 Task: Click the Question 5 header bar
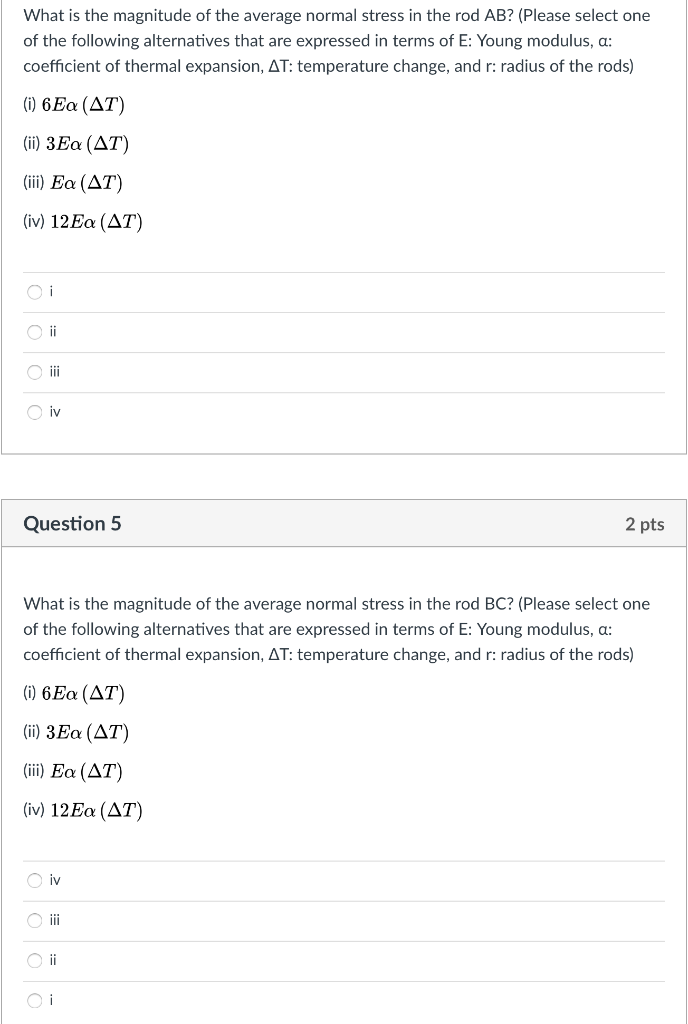[344, 523]
